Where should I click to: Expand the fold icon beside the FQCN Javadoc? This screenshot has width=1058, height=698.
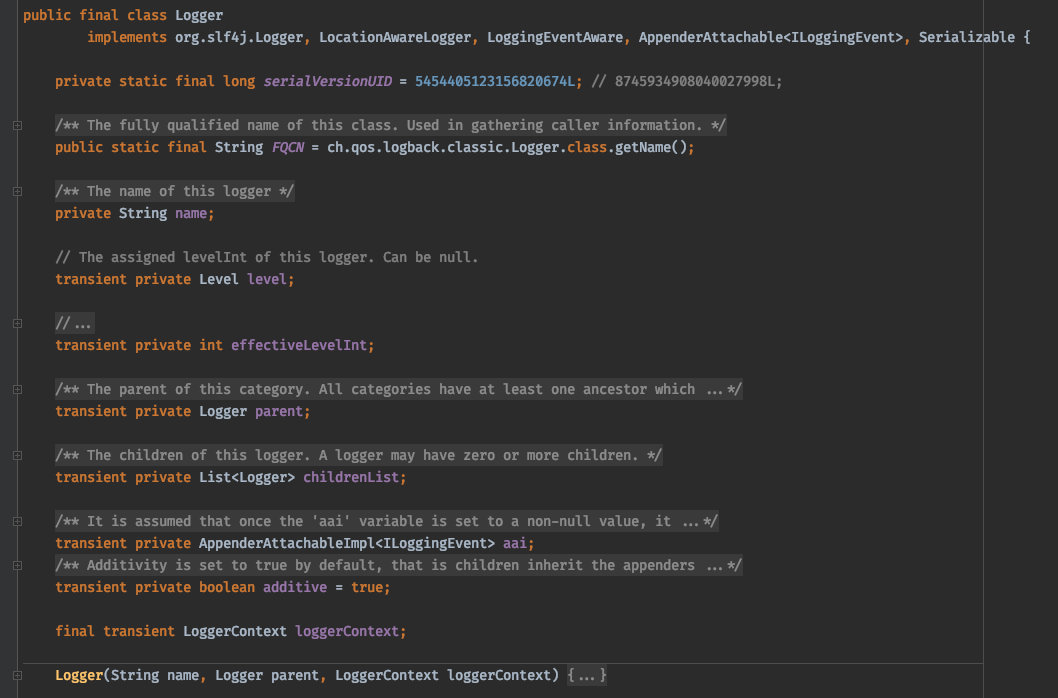pos(16,125)
